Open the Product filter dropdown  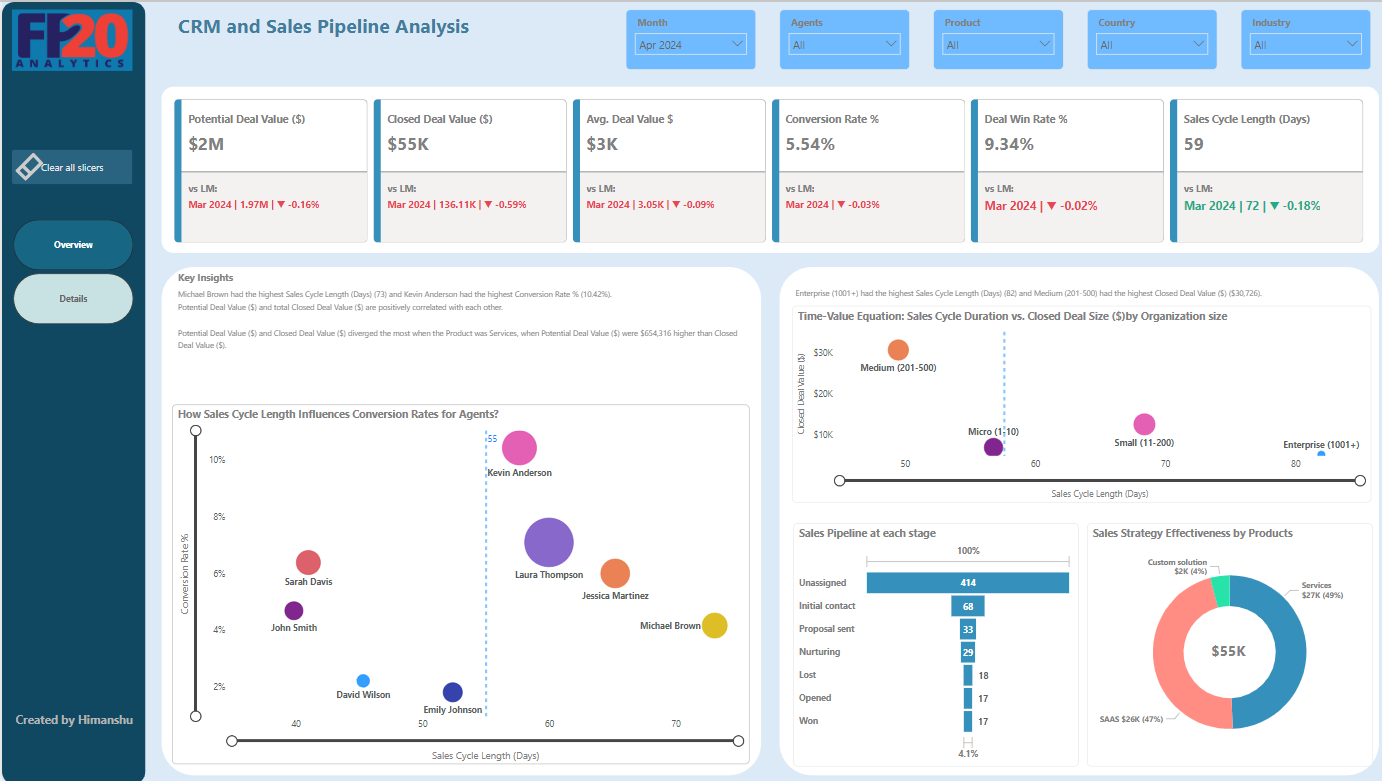pyautogui.click(x=998, y=44)
